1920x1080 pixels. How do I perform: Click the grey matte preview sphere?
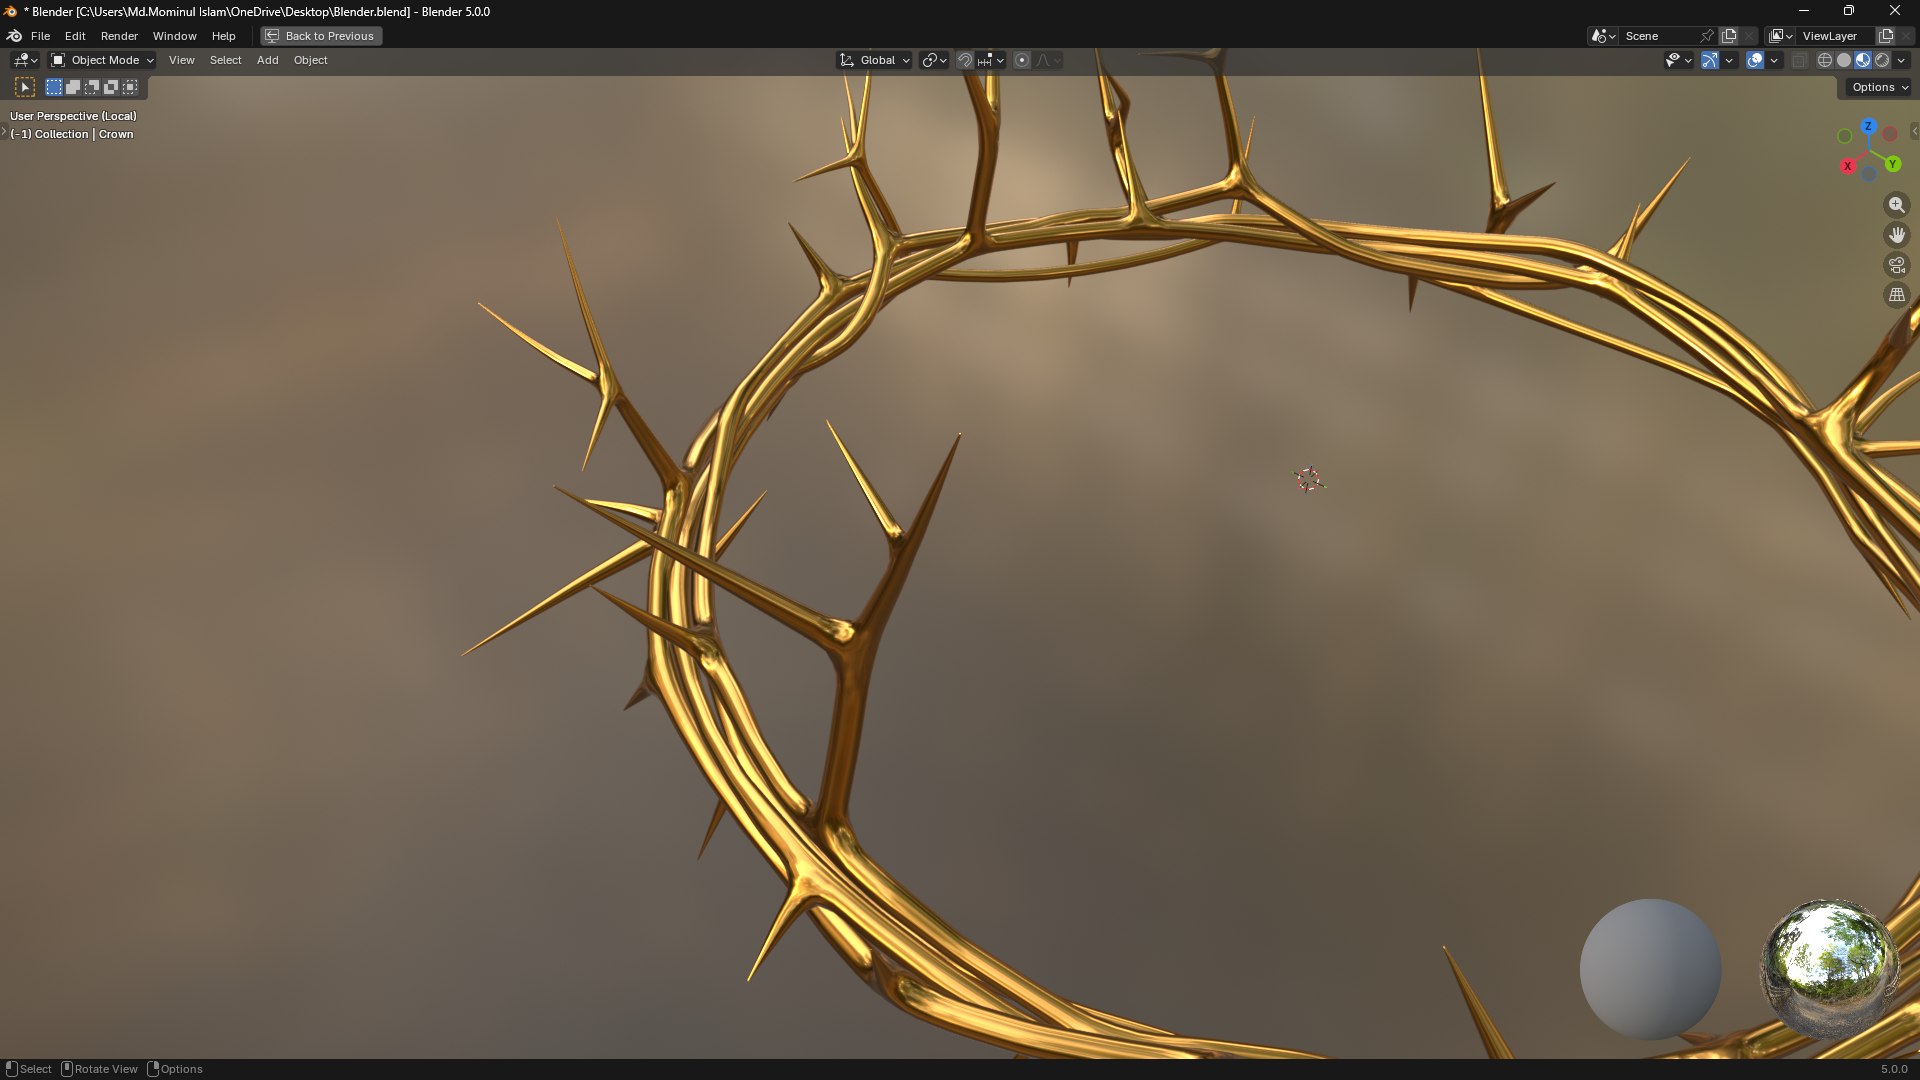1650,969
